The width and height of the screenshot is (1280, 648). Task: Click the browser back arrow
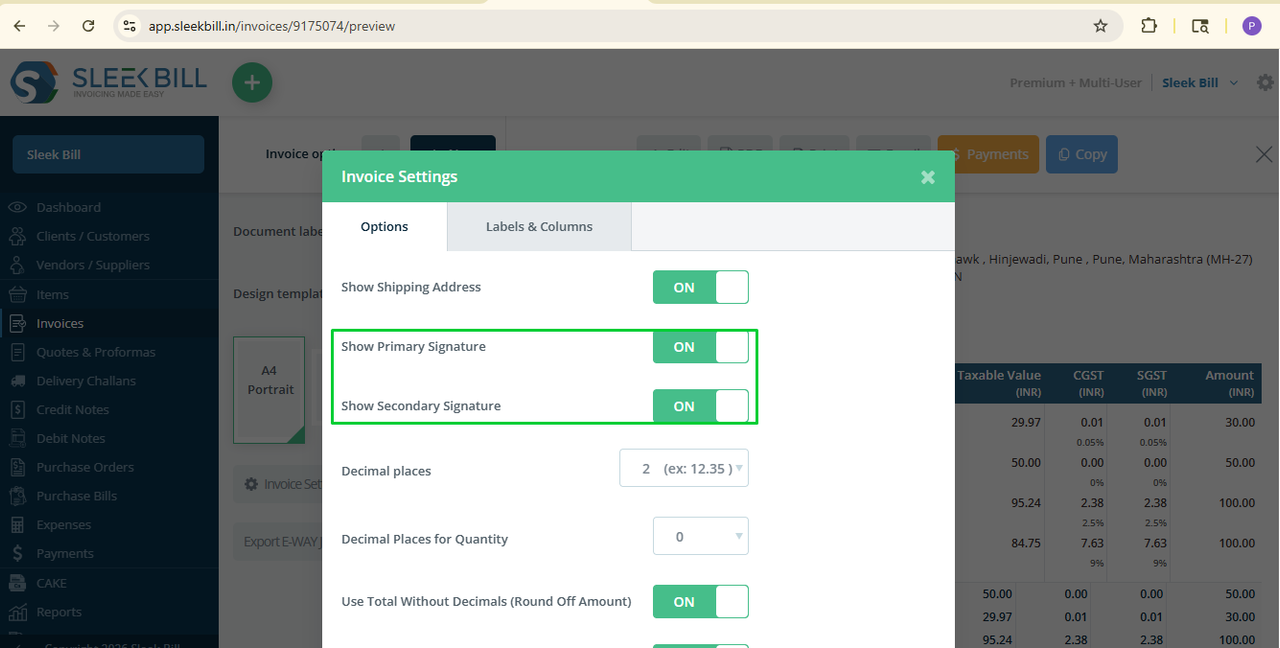19,26
